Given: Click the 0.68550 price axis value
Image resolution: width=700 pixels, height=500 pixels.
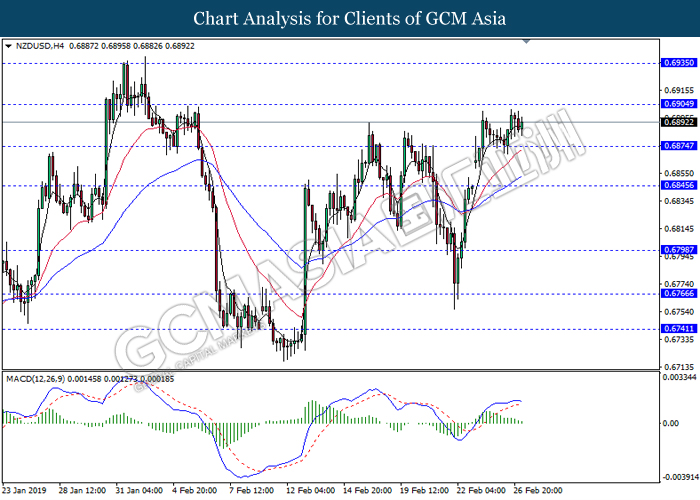Looking at the screenshot, I should point(679,173).
